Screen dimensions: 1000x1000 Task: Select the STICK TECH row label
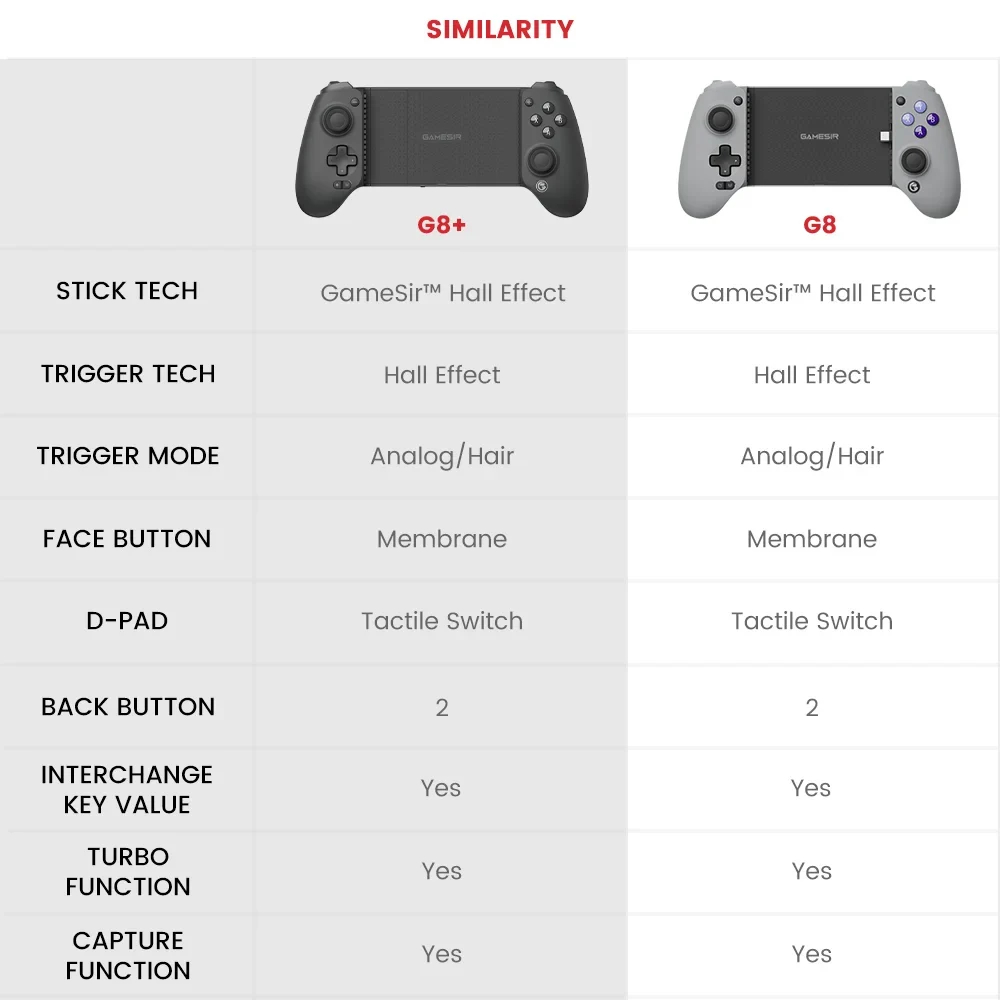(127, 291)
